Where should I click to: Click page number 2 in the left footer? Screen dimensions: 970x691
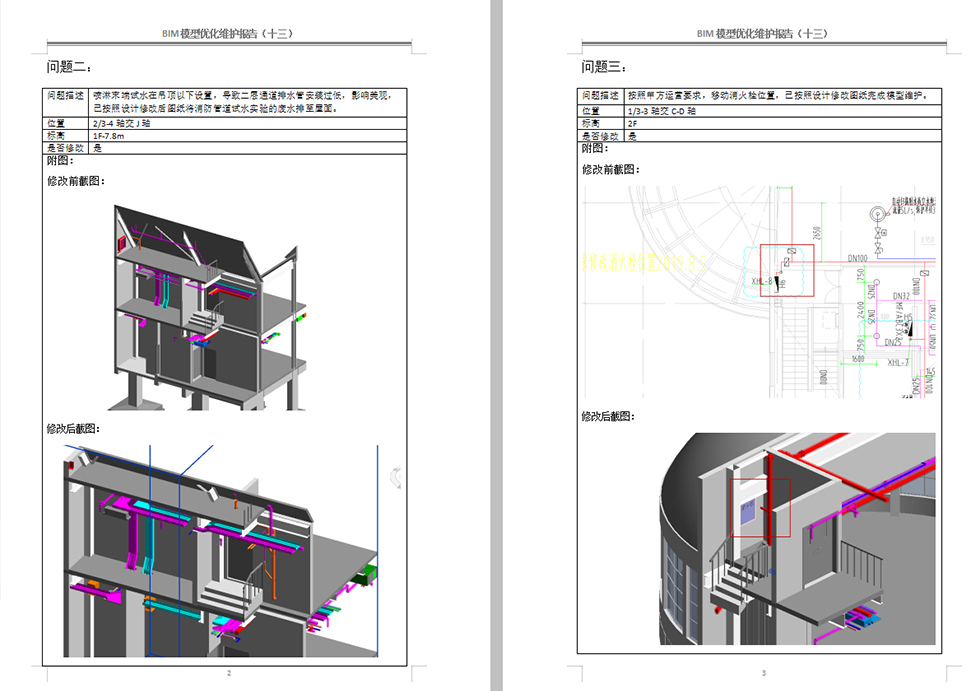pyautogui.click(x=229, y=673)
